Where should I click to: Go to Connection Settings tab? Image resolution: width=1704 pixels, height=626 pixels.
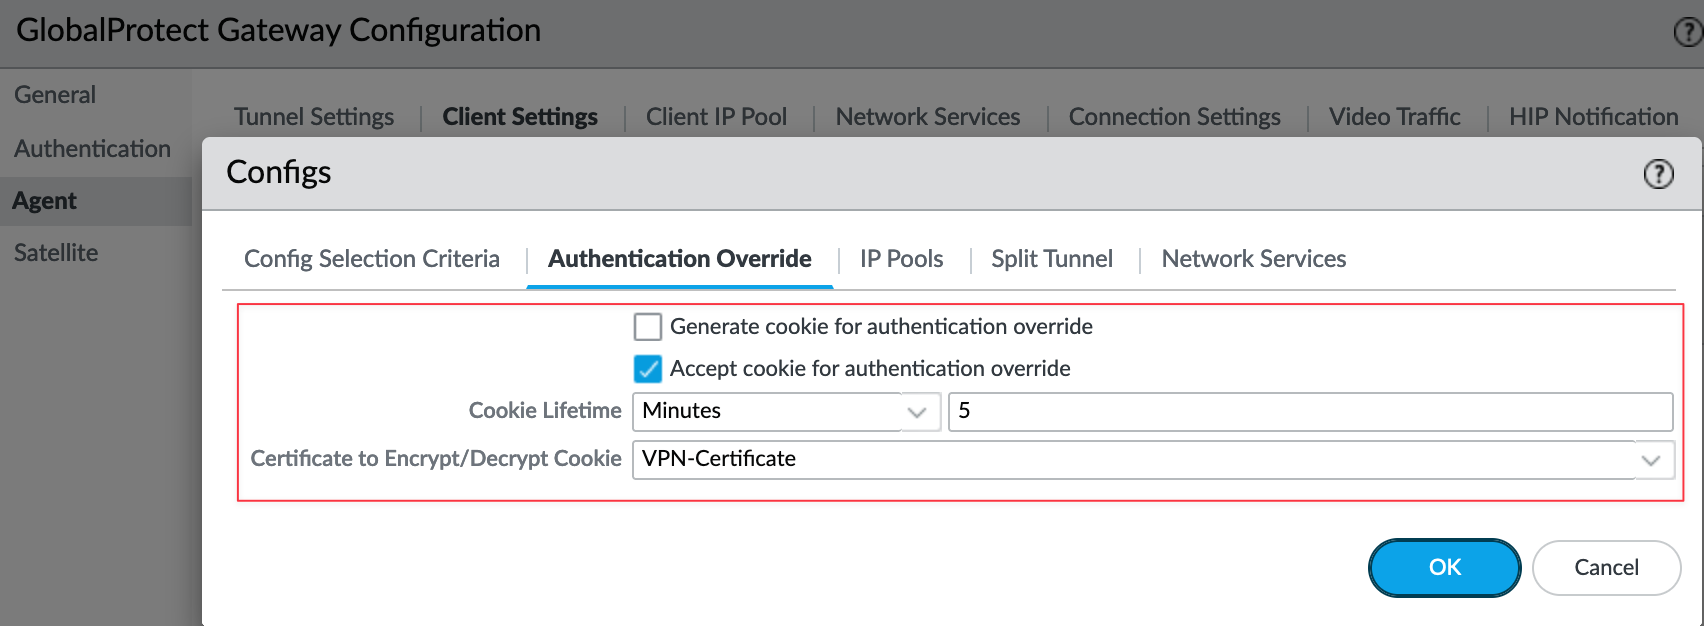(x=1175, y=117)
